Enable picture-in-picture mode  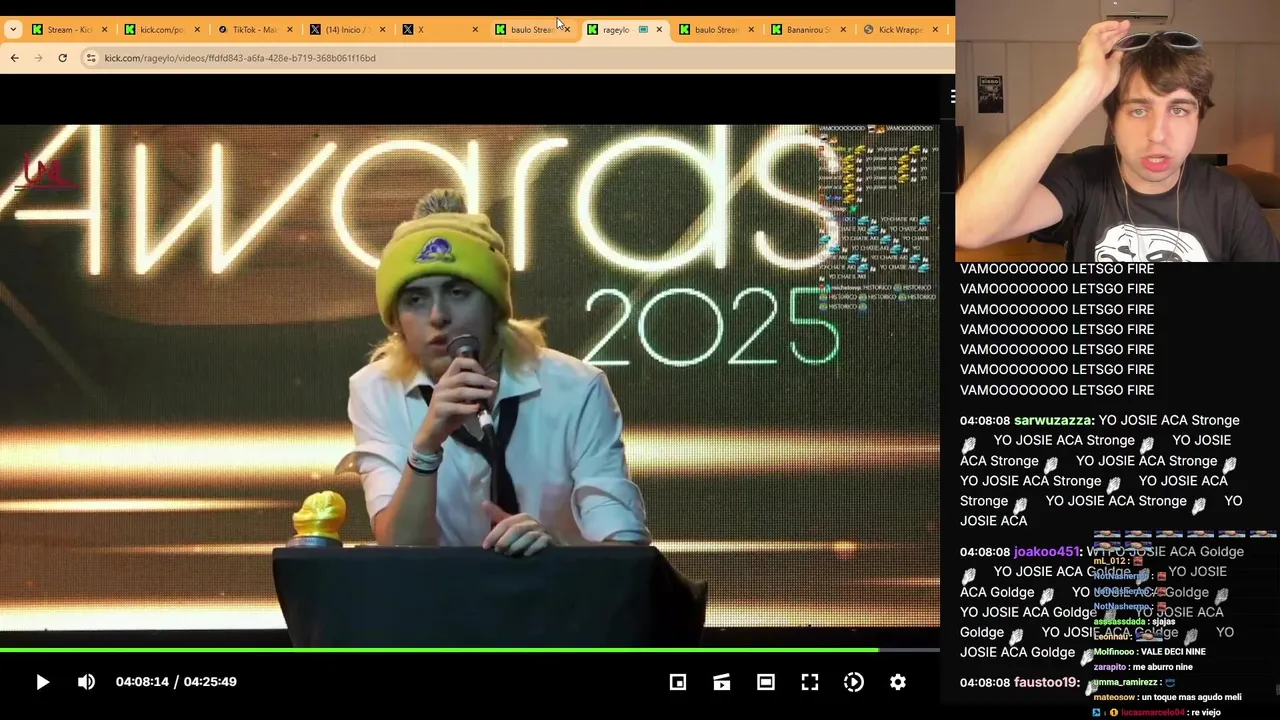coord(678,682)
